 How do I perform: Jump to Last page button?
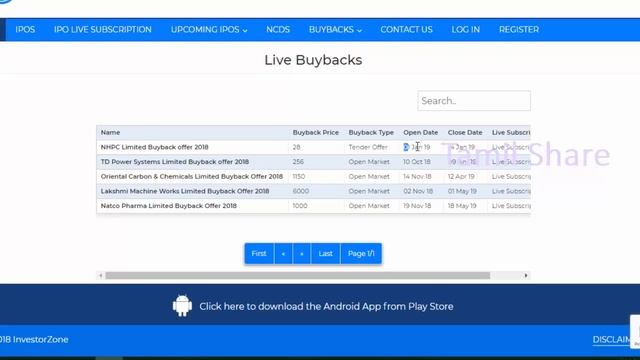(325, 254)
